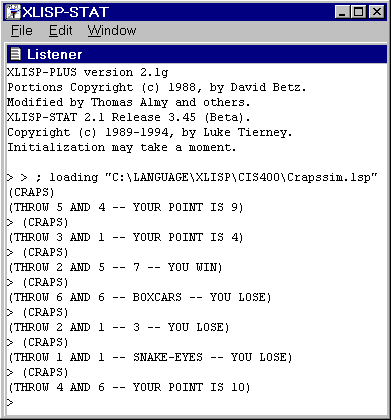Click "Initialization may take a moment." line

coord(122,147)
